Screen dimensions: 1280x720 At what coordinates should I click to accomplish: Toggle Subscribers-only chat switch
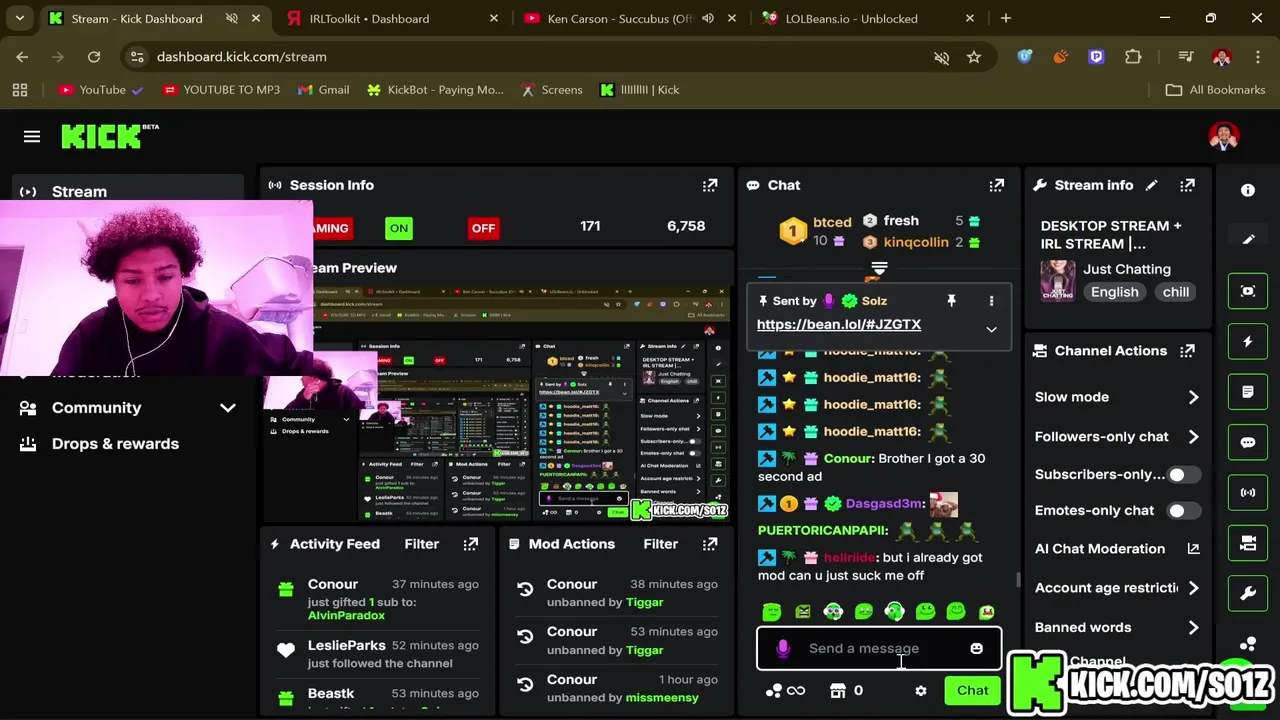[1184, 475]
